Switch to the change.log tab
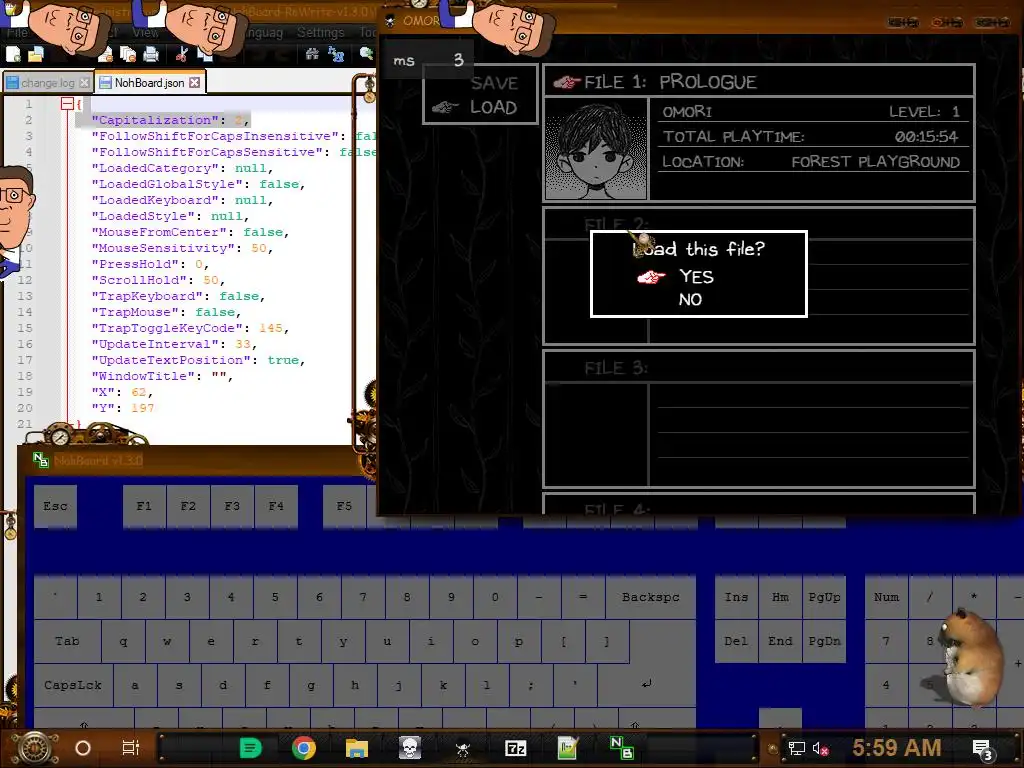Image resolution: width=1024 pixels, height=768 pixels. point(48,83)
